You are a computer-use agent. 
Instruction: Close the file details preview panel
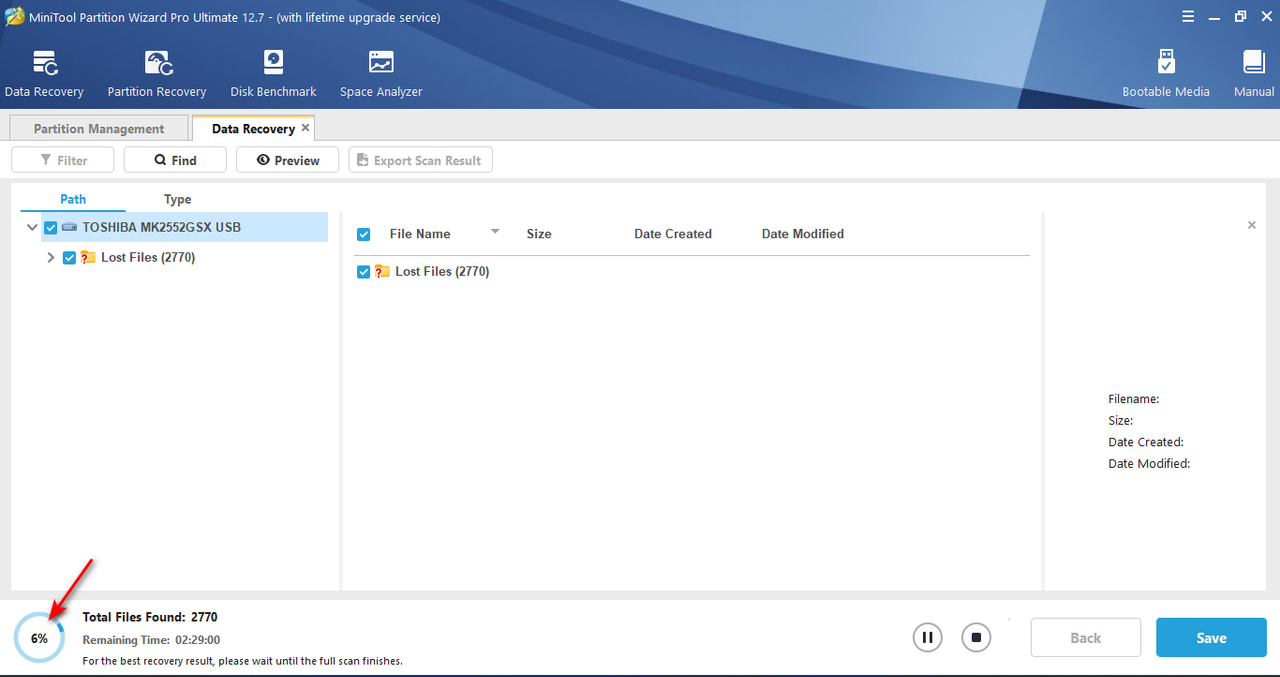[x=1252, y=226]
